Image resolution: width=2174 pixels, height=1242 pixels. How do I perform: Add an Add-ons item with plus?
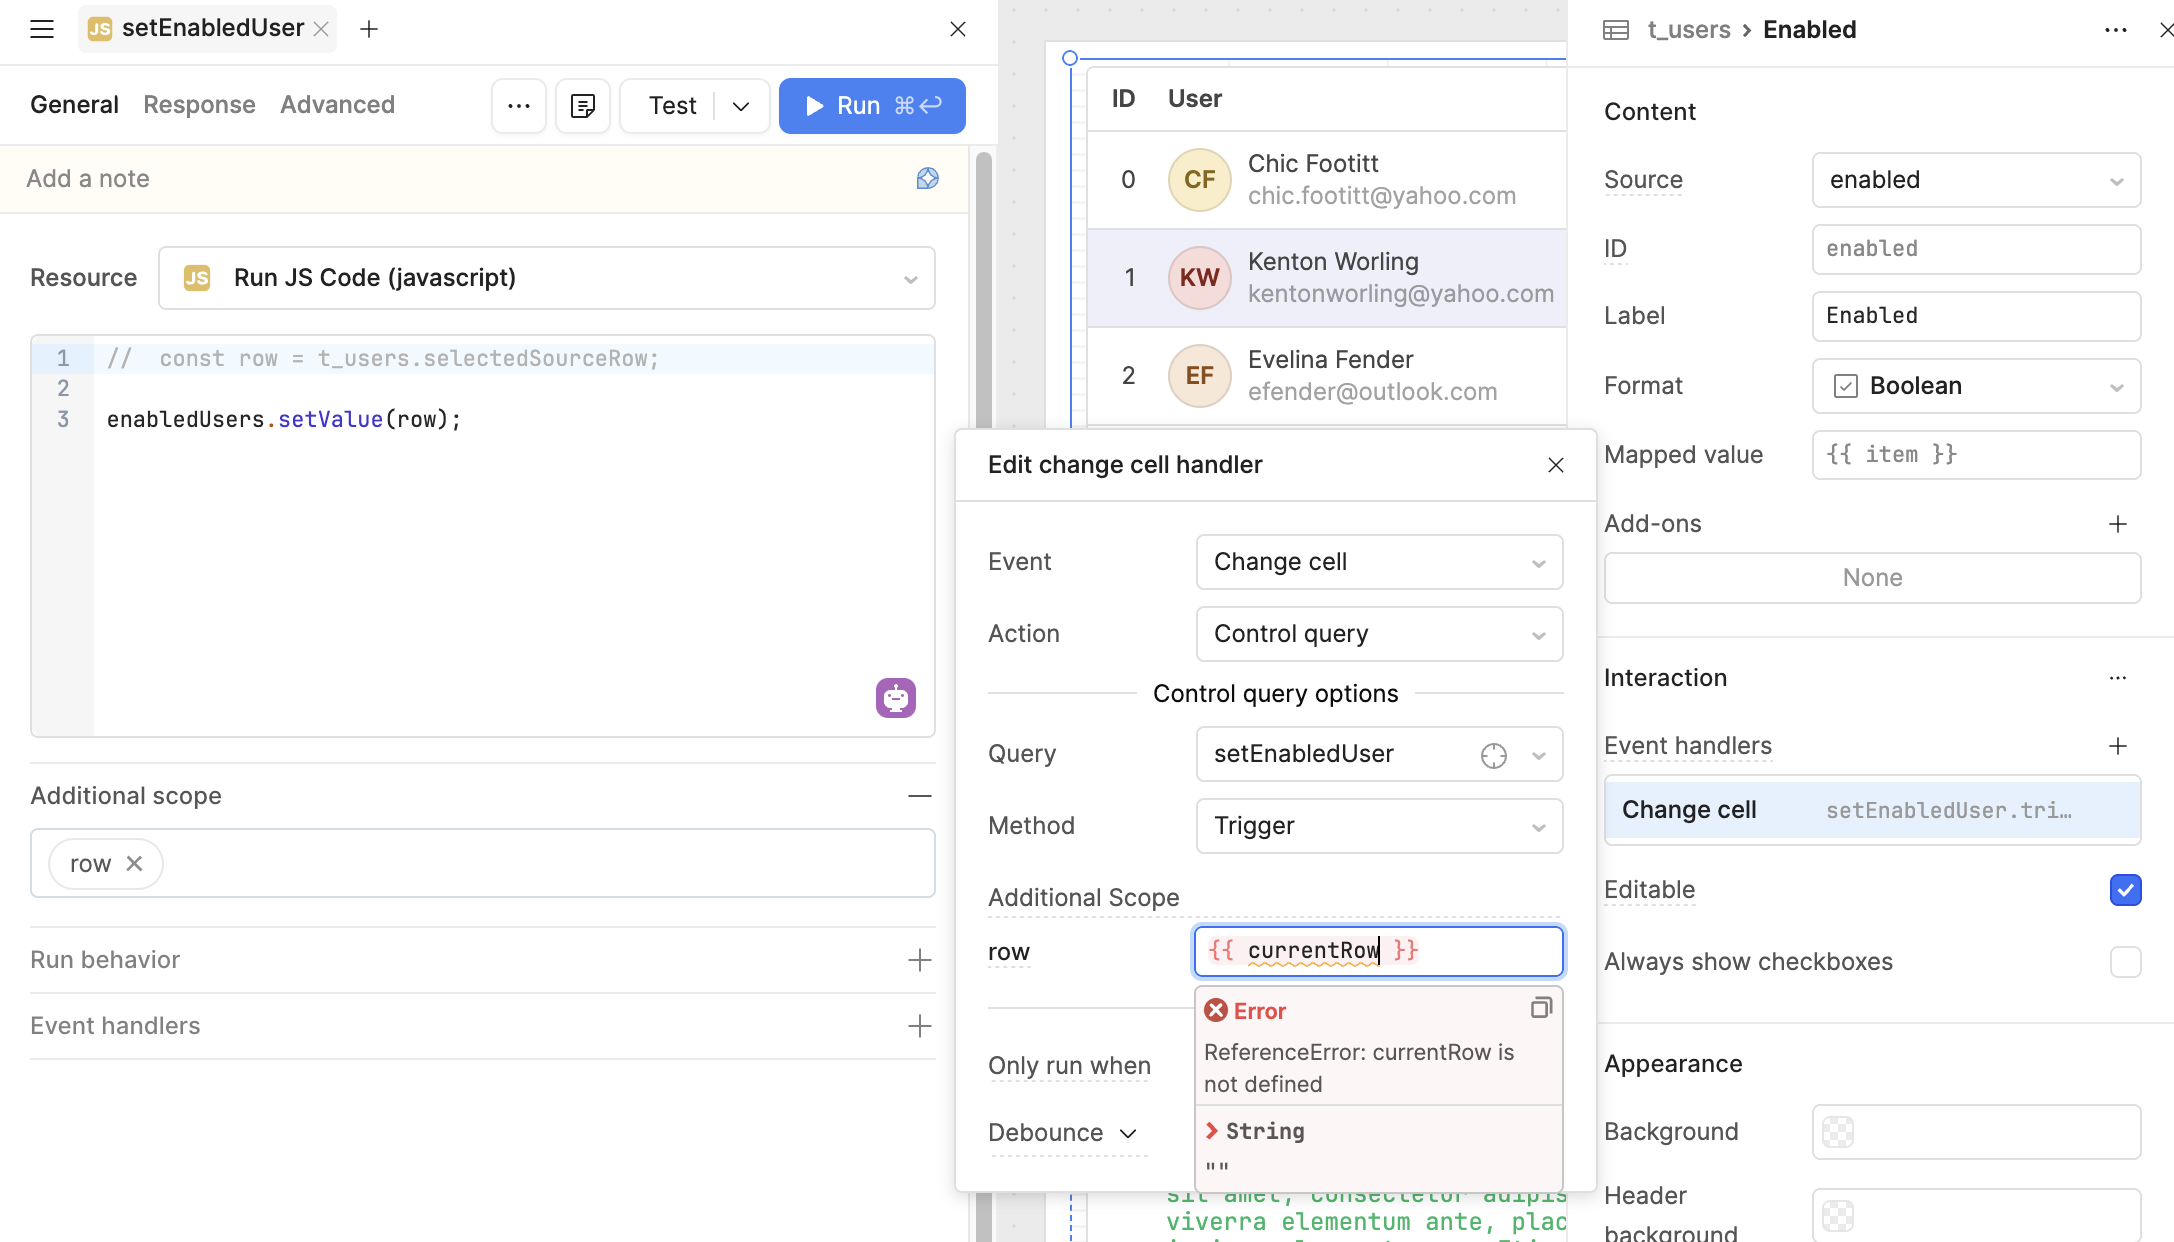(2117, 524)
